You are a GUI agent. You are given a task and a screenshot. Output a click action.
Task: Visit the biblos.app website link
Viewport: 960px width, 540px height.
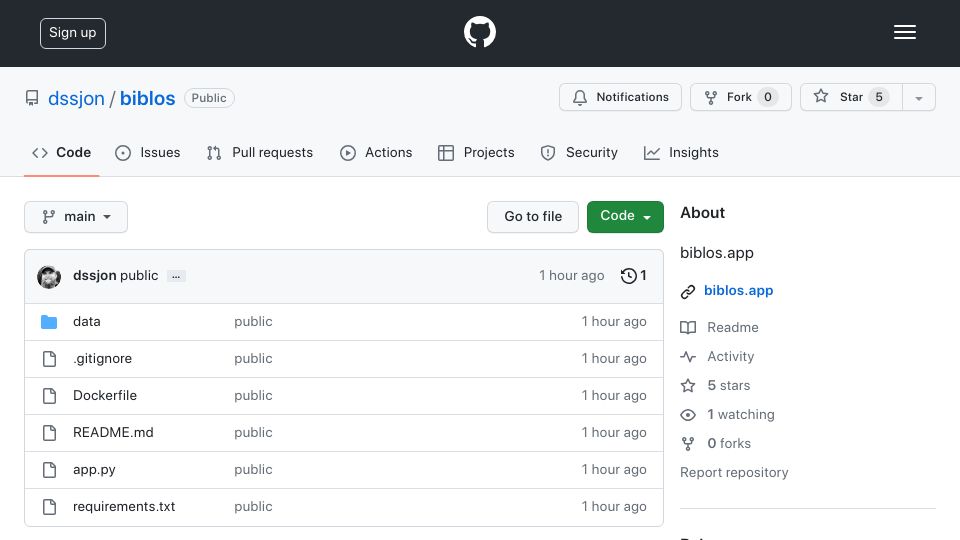738,291
